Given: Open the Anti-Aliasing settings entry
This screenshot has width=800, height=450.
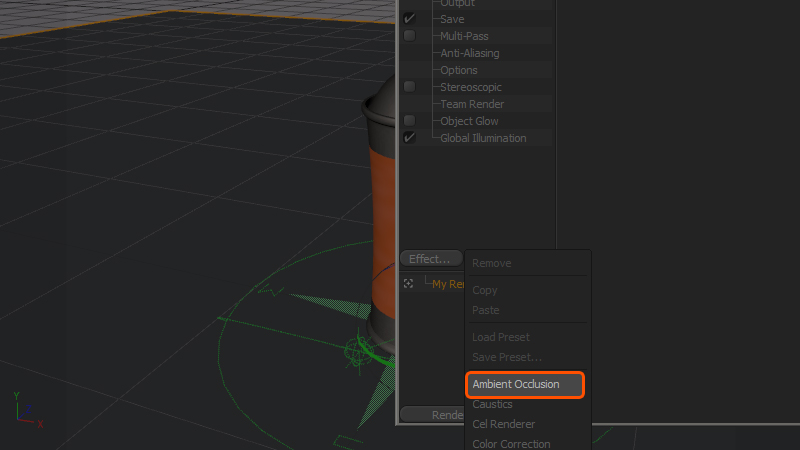Looking at the screenshot, I should point(469,53).
